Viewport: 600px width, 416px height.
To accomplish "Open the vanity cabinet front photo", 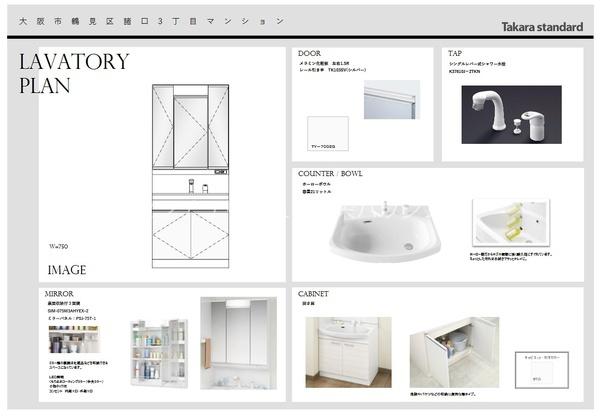I will coord(348,352).
